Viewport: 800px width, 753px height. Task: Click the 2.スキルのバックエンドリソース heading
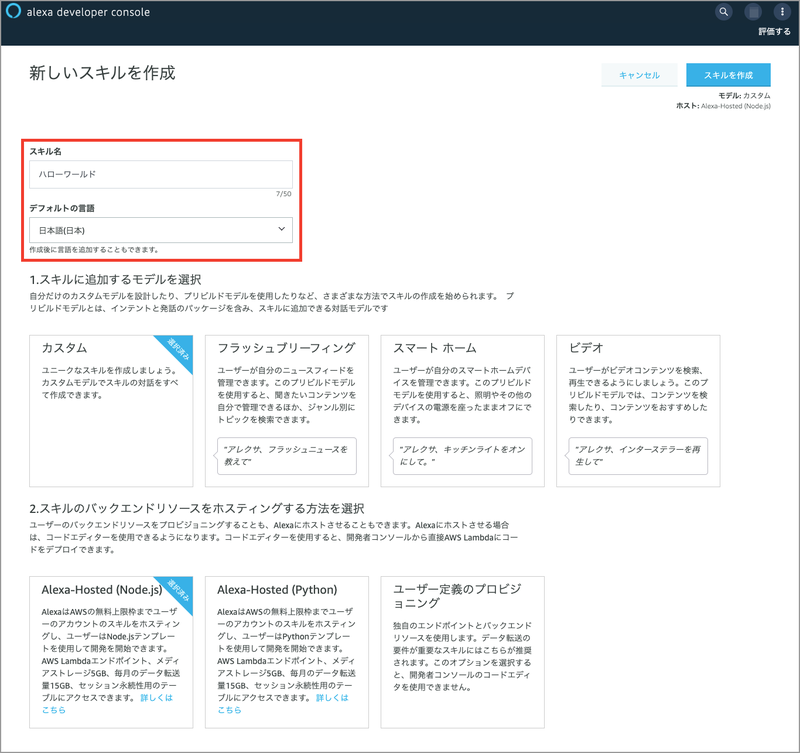tap(196, 509)
